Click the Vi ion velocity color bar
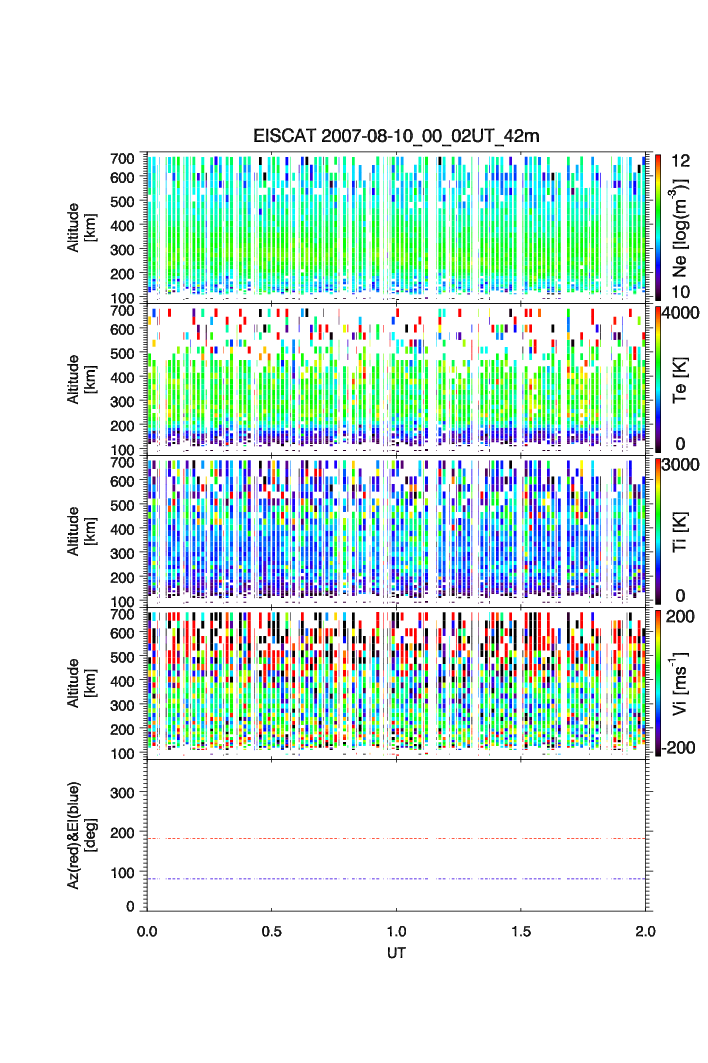Screen dimensions: 708x1063 pyautogui.click(x=657, y=683)
